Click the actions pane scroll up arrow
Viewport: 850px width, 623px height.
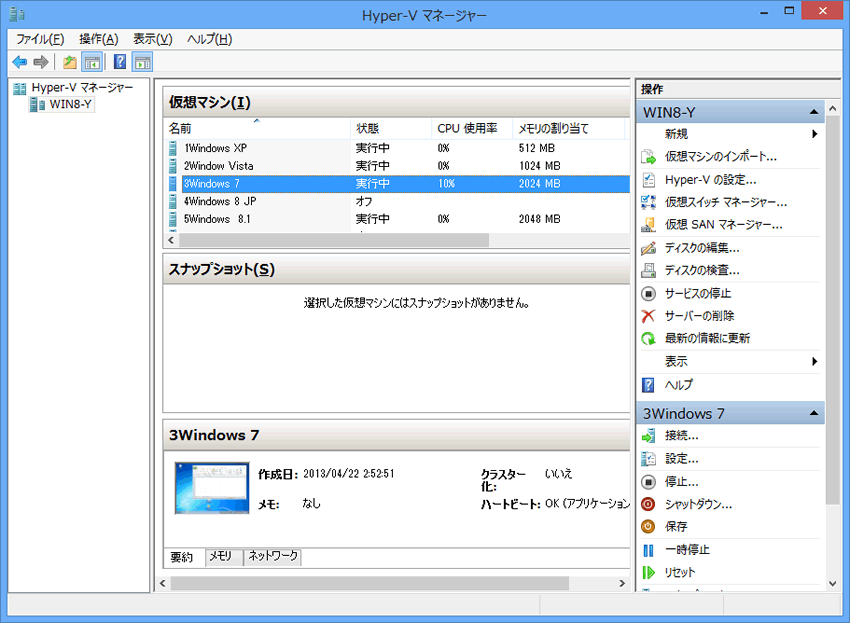click(x=833, y=108)
